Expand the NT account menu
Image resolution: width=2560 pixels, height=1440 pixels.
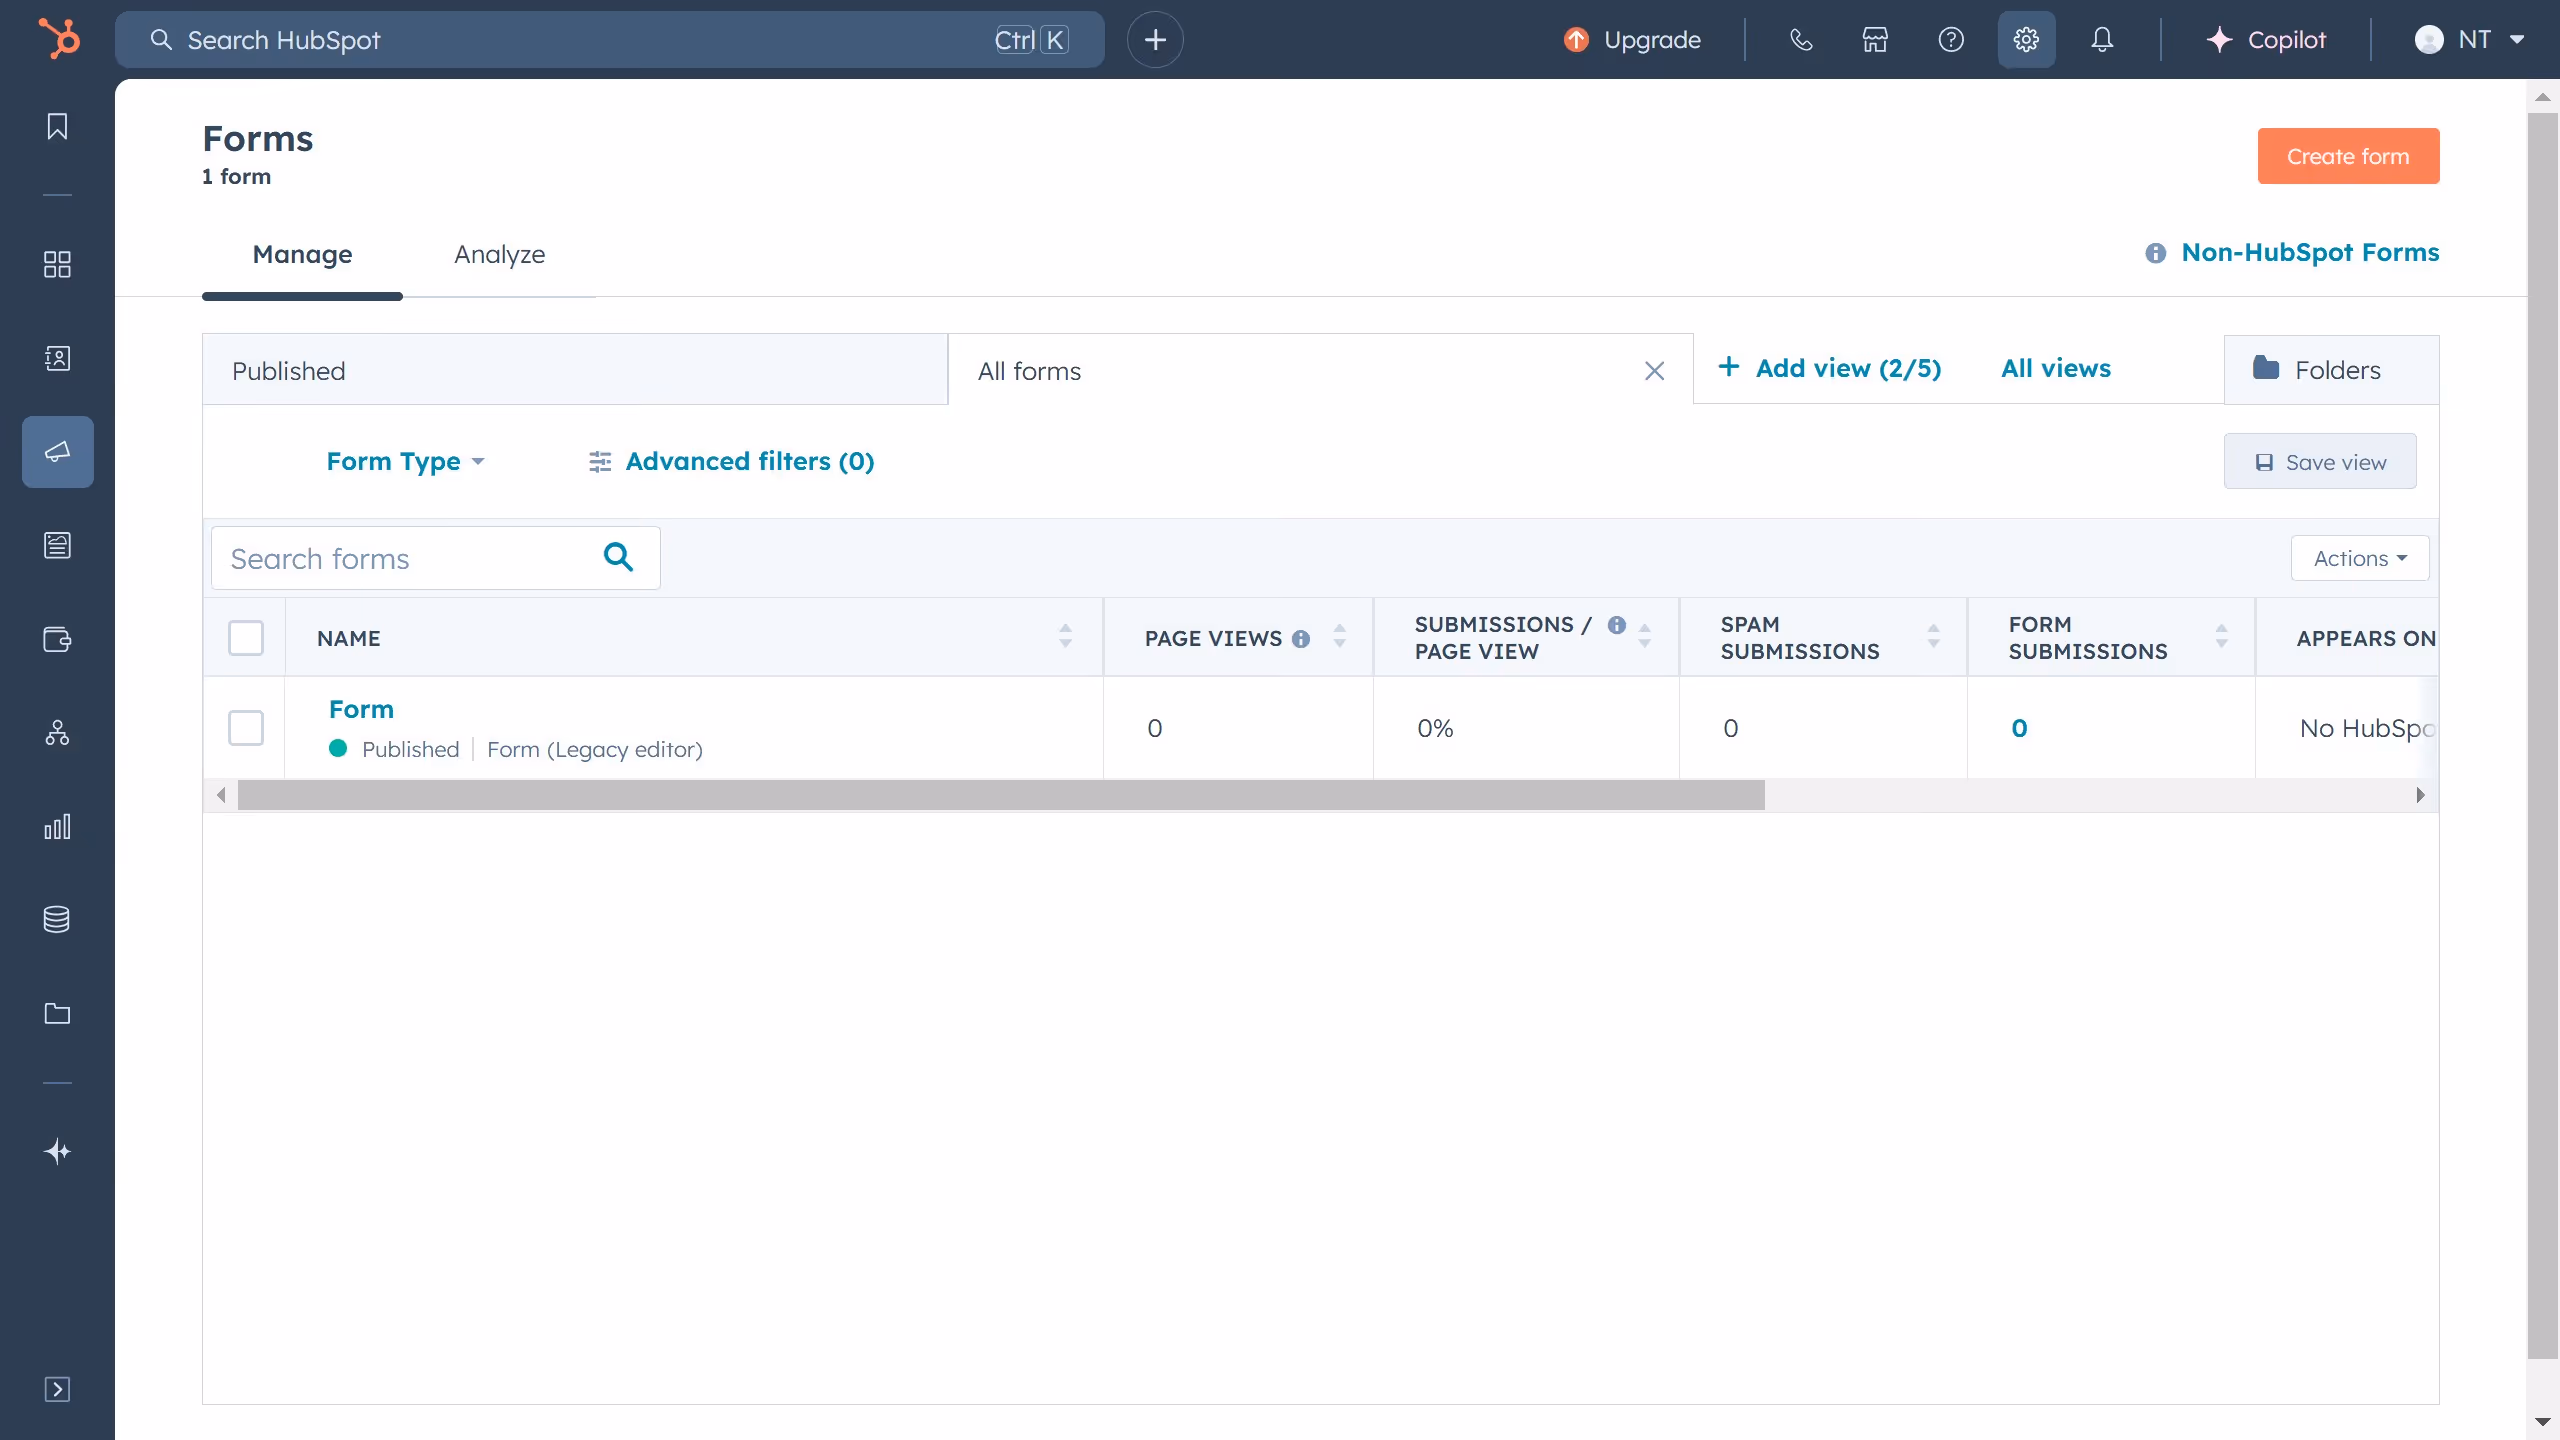[x=2469, y=39]
